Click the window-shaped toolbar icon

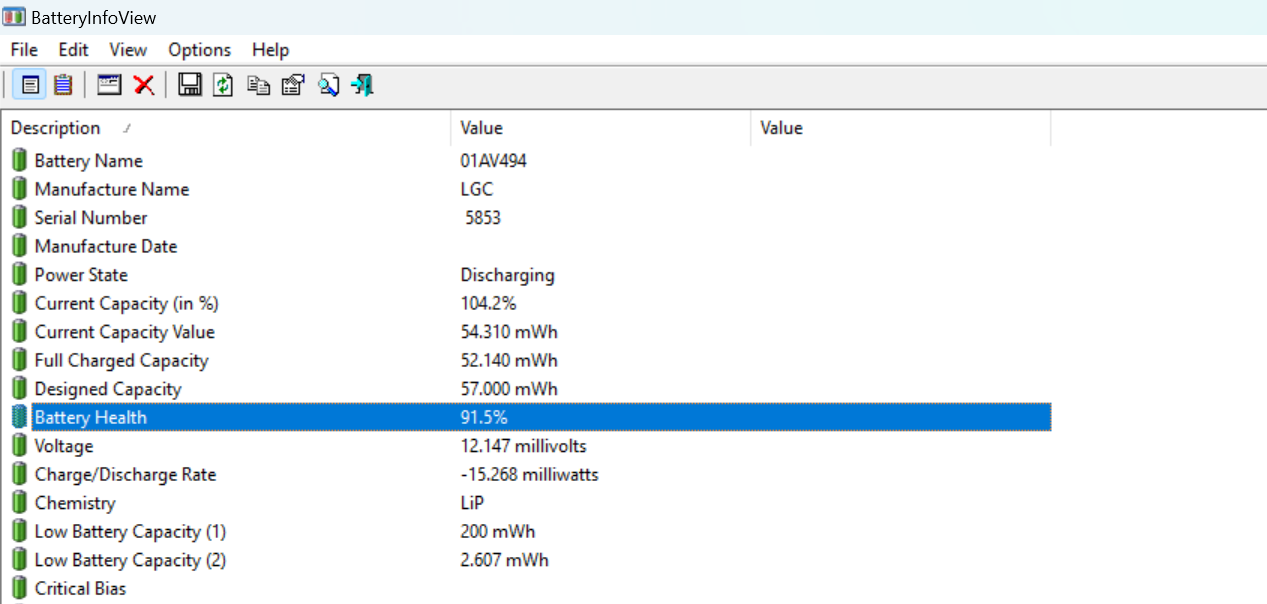click(x=109, y=85)
